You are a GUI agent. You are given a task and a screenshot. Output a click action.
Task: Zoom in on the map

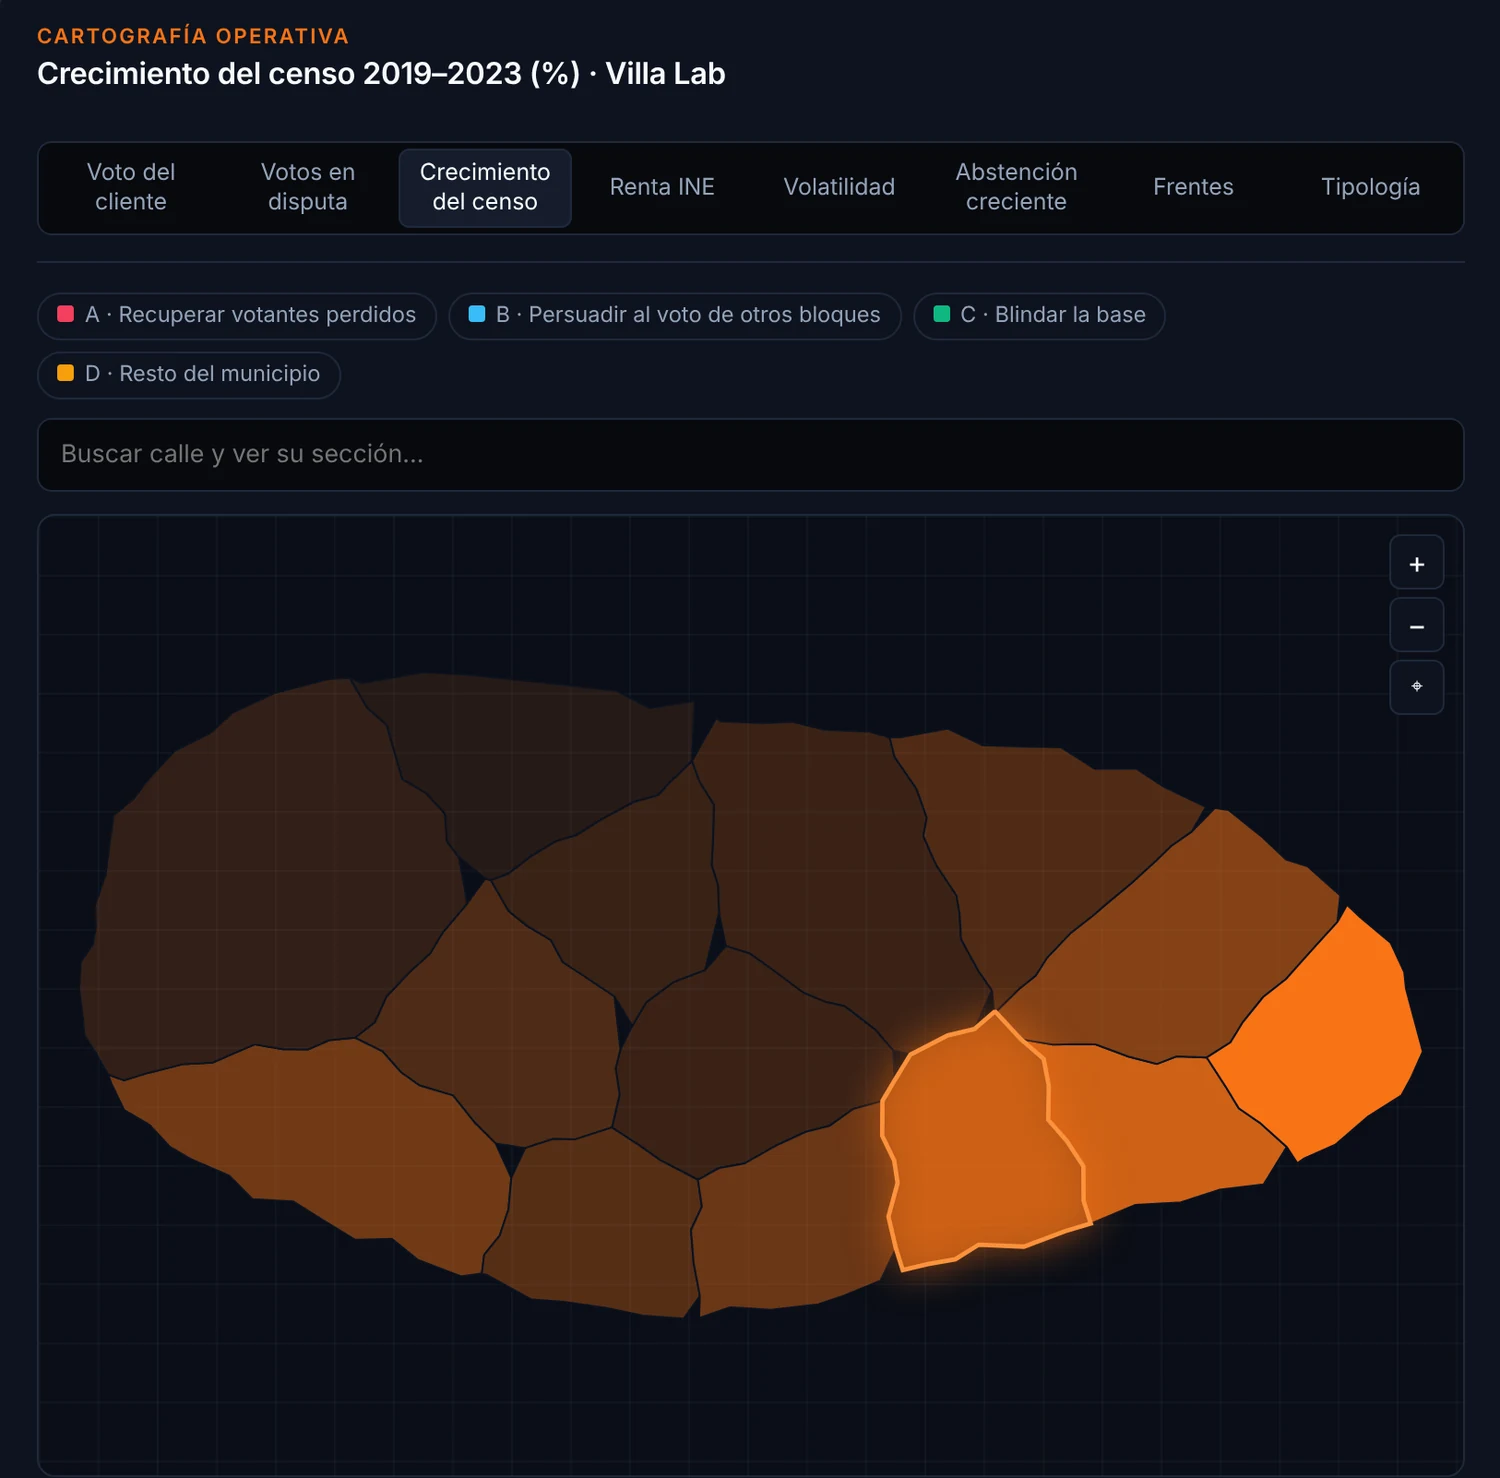(x=1416, y=563)
